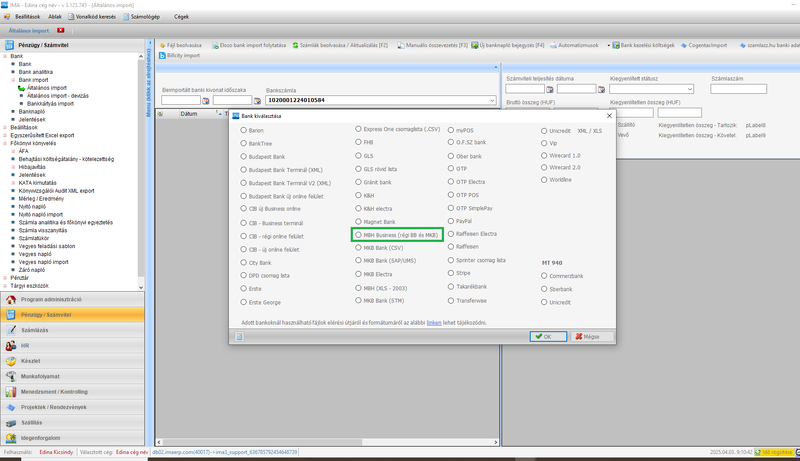Click the vertical Menü hide strip
Image resolution: width=800 pixels, height=461 pixels.
click(x=149, y=82)
